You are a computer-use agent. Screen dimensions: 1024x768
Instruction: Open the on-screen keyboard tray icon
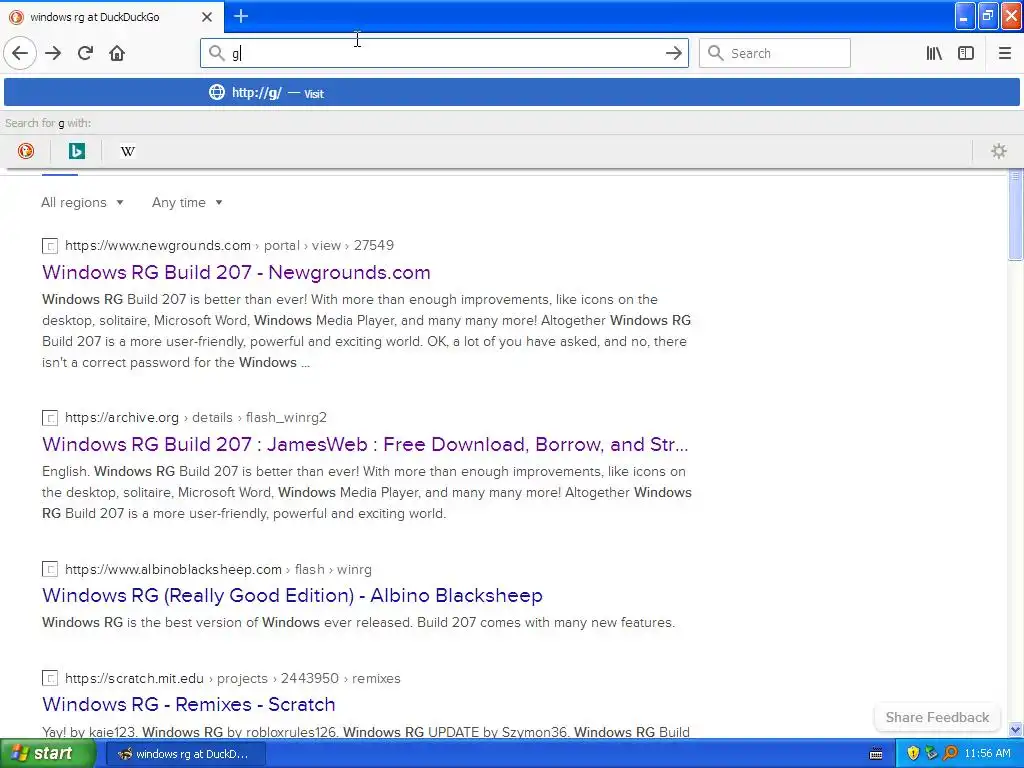coord(876,754)
